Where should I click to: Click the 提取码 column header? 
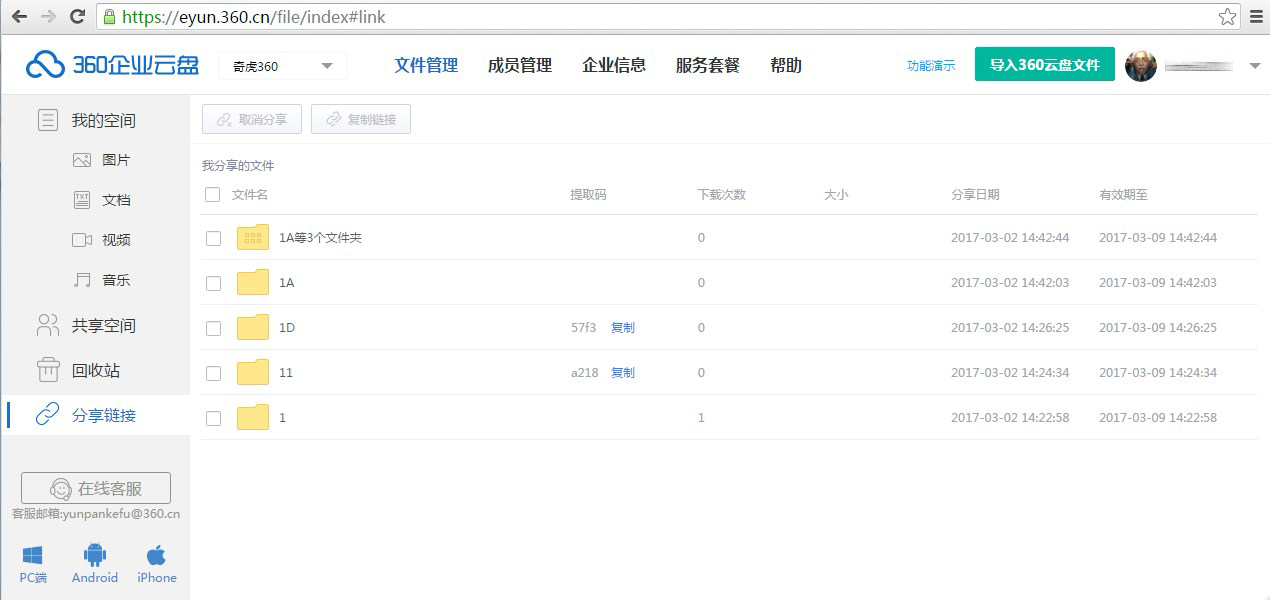point(588,195)
